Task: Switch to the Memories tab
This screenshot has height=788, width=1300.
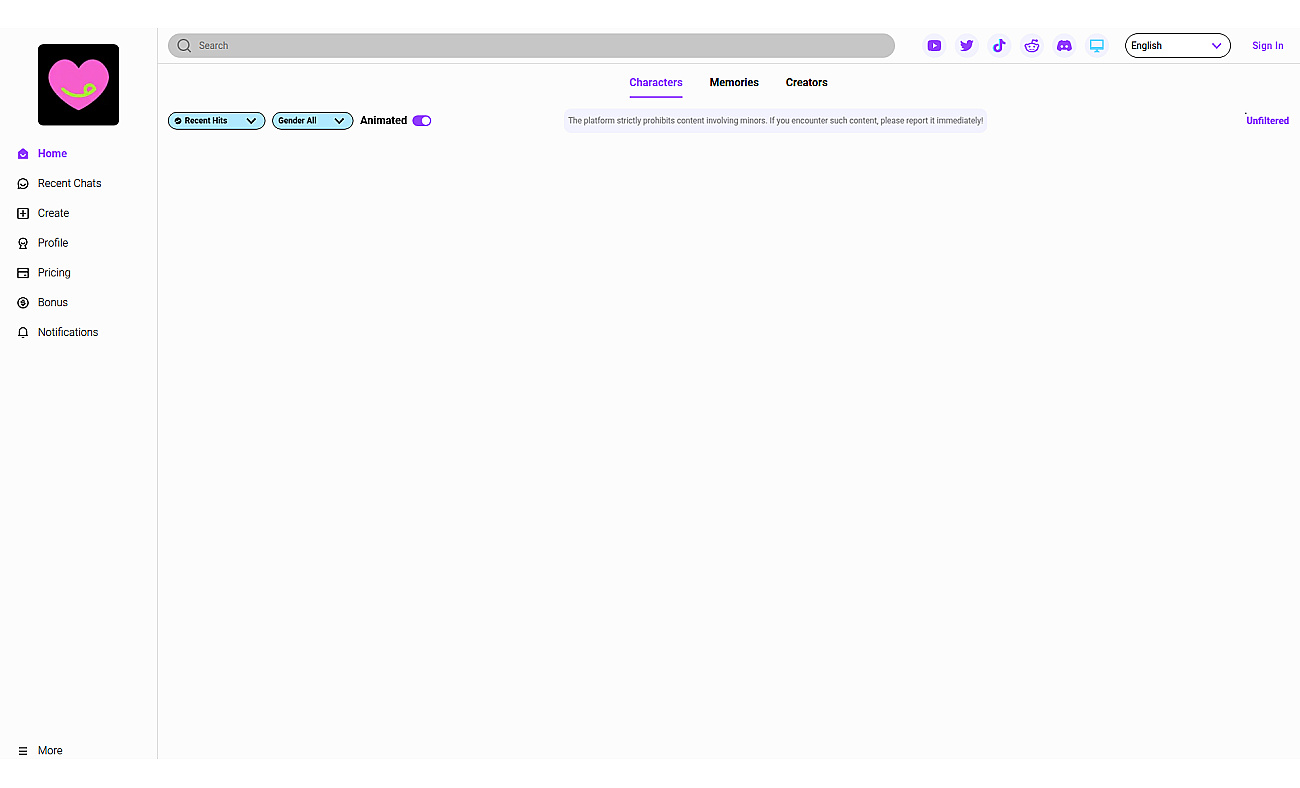Action: (x=734, y=83)
